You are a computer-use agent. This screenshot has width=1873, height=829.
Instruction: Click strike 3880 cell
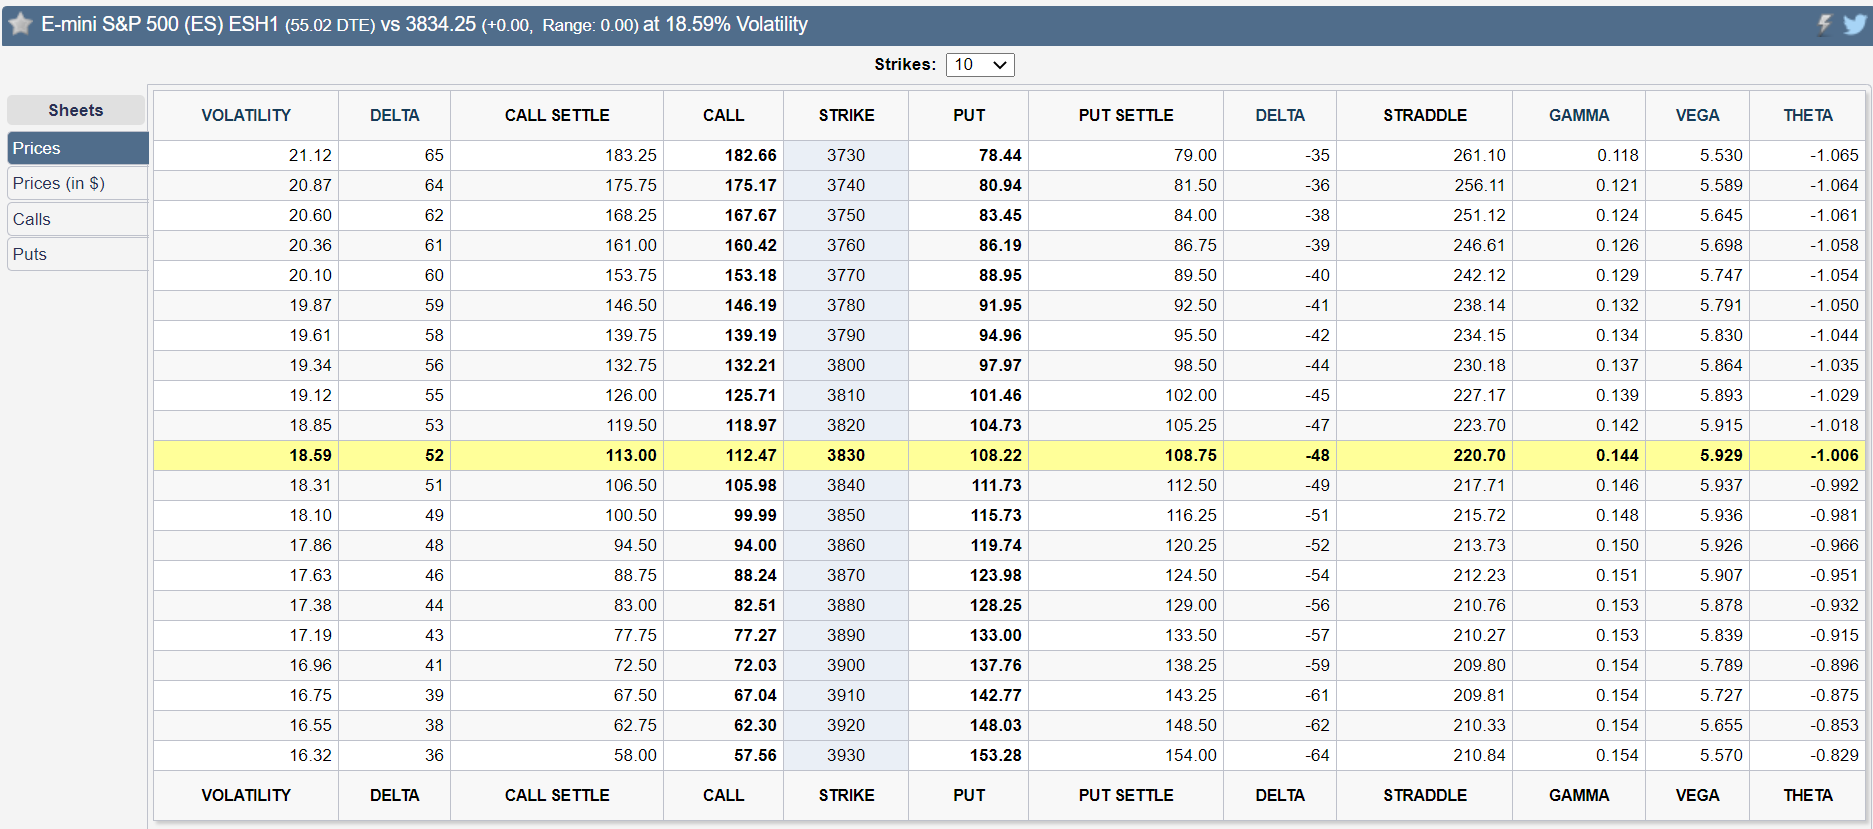click(846, 605)
